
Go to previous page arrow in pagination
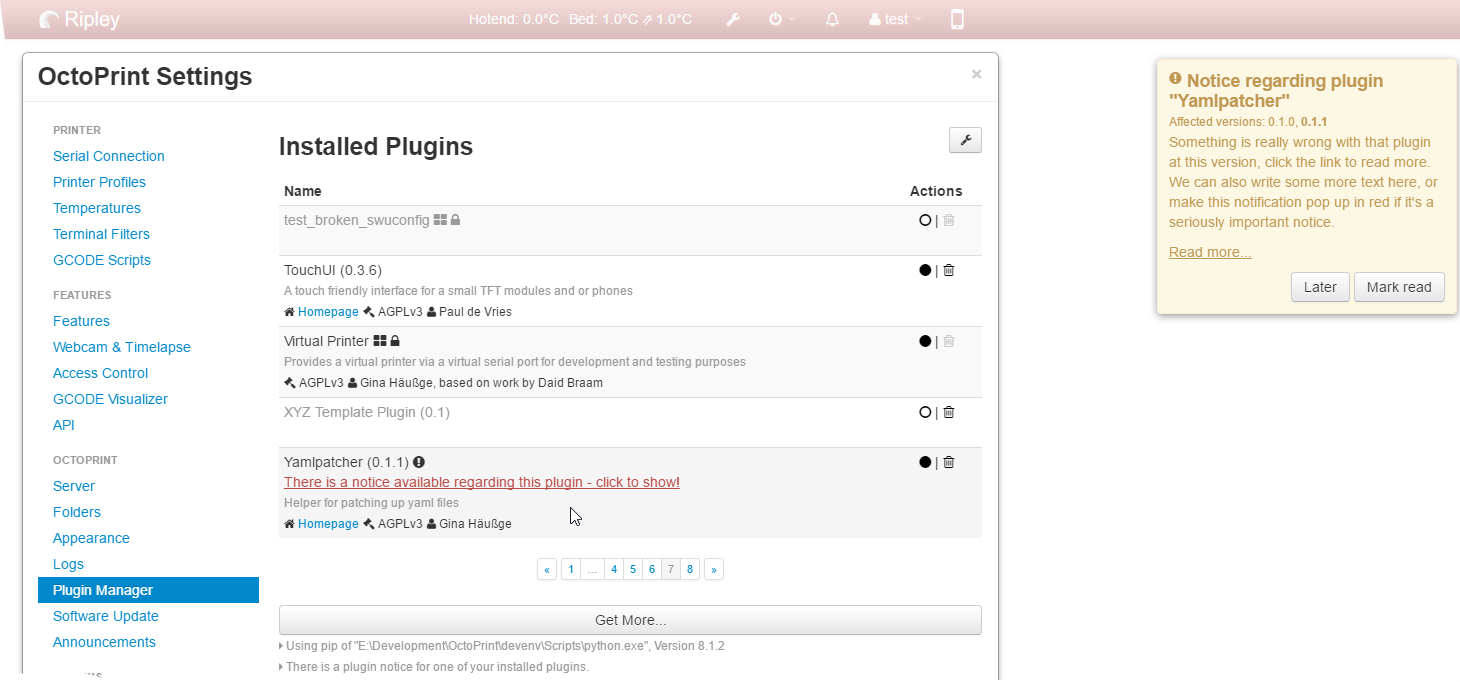547,569
